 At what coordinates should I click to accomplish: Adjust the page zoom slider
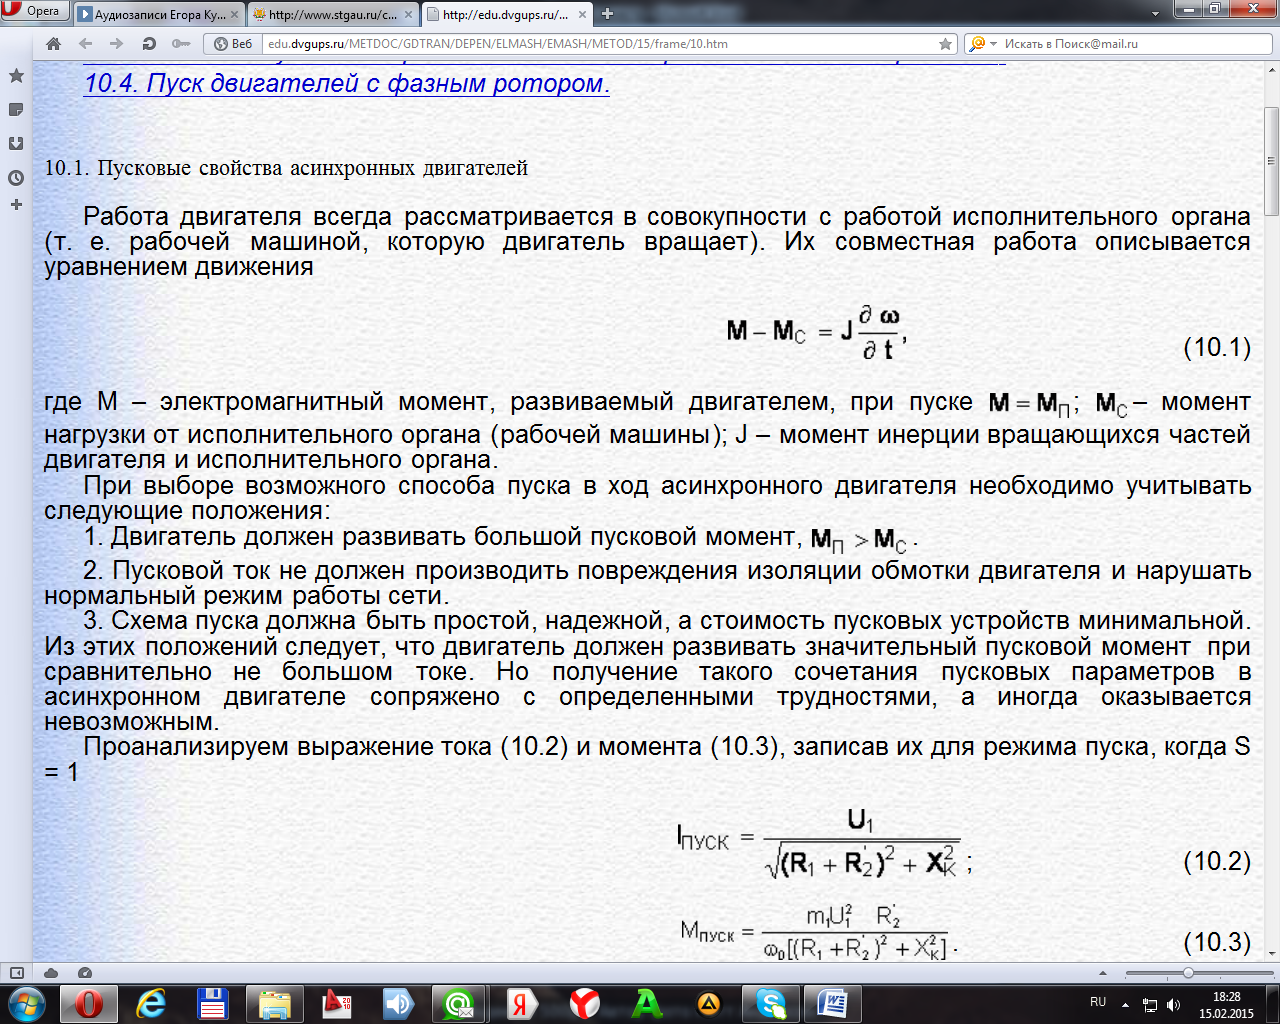(x=1188, y=973)
